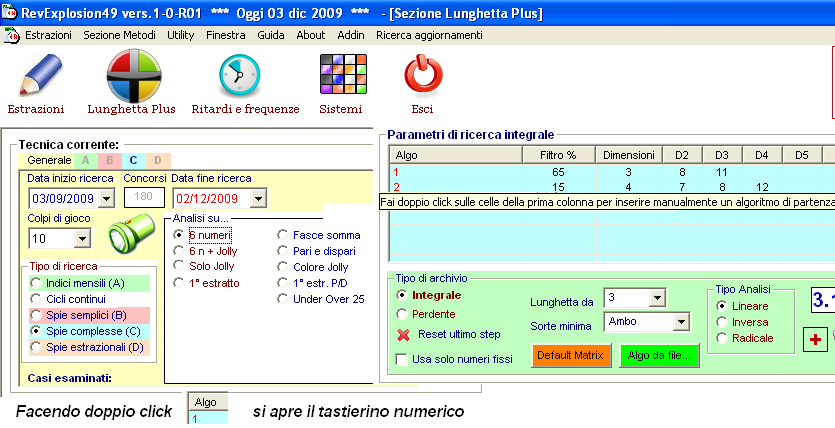The height and width of the screenshot is (428, 835).
Task: Select 1° estr. P/D option
Action: point(282,283)
